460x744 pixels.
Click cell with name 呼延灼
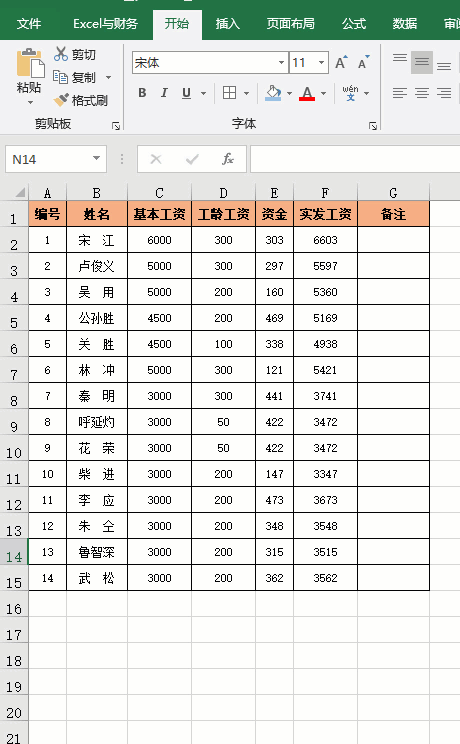tap(97, 422)
